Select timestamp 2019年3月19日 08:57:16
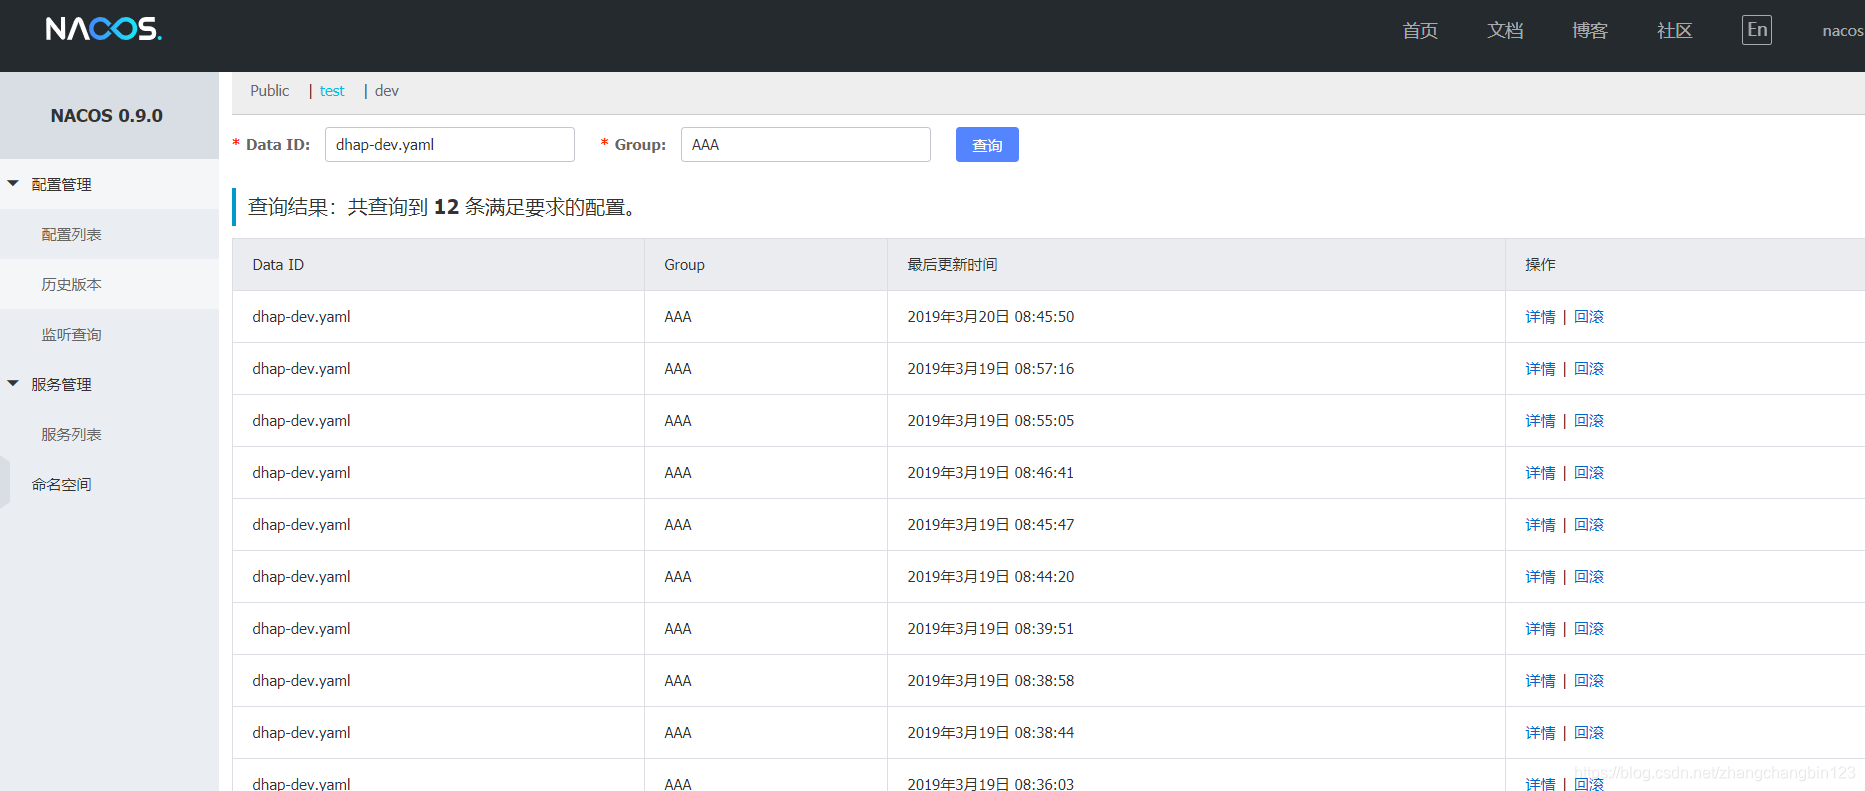Viewport: 1865px width, 791px height. tap(991, 369)
